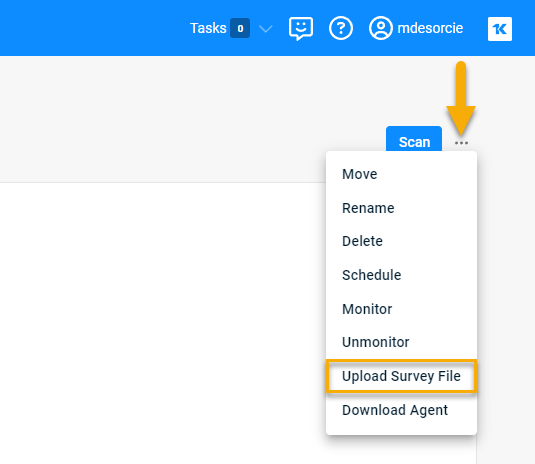Click the Tasks count badge

(240, 28)
